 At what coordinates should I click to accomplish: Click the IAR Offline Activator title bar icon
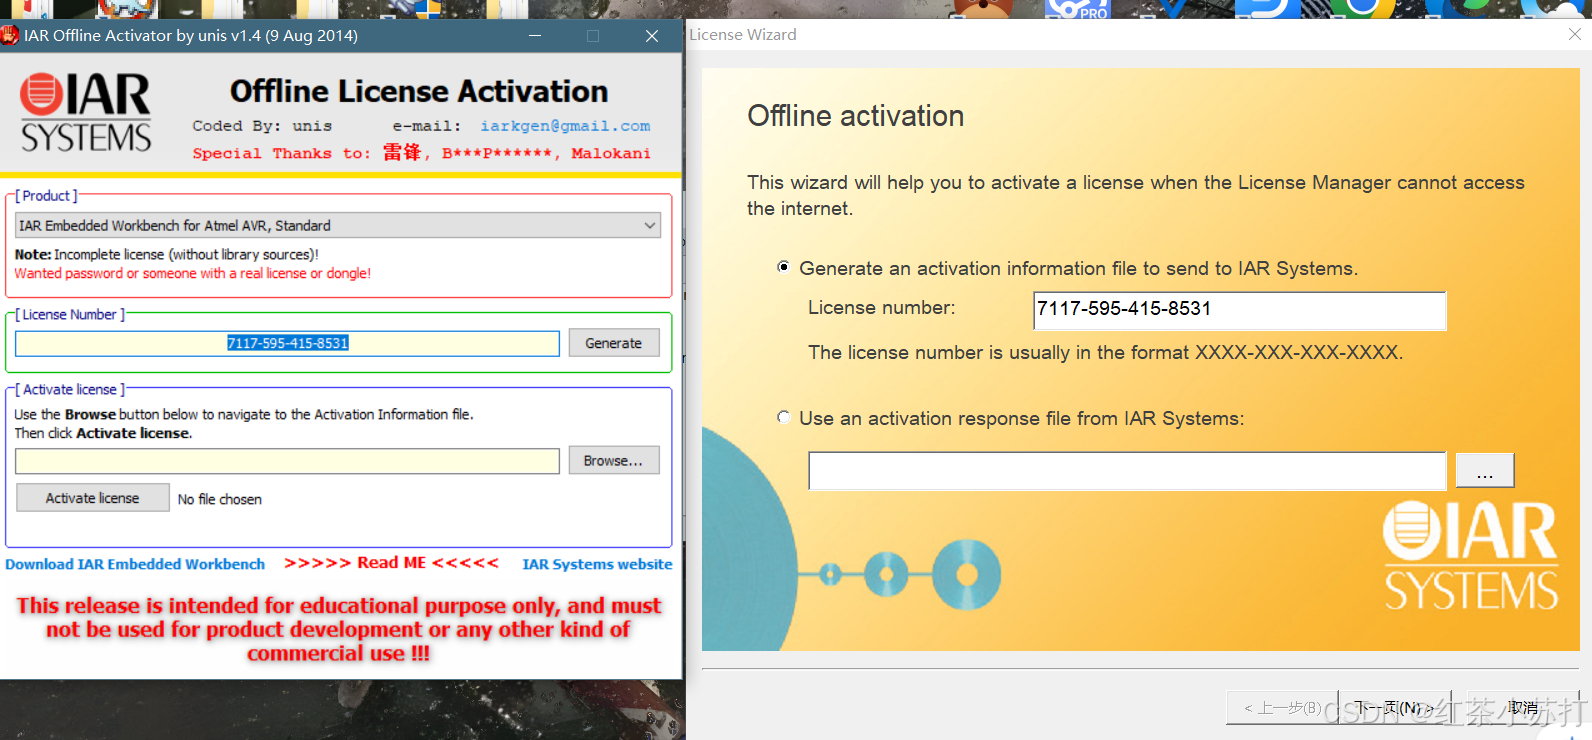point(10,36)
